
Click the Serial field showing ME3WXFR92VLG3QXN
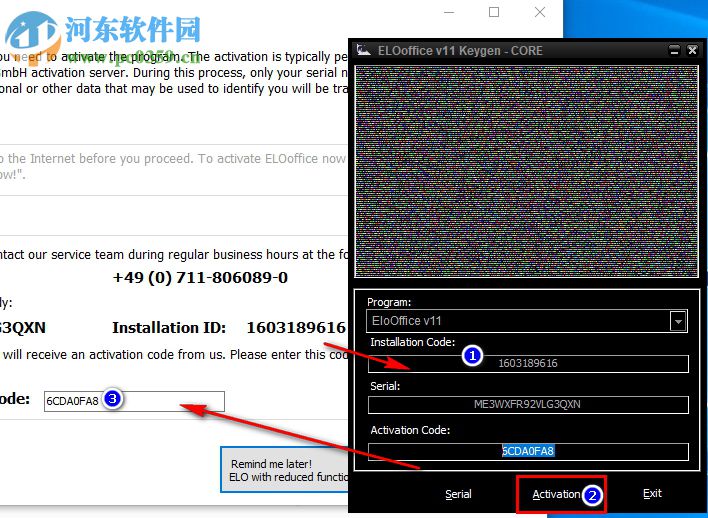[528, 405]
